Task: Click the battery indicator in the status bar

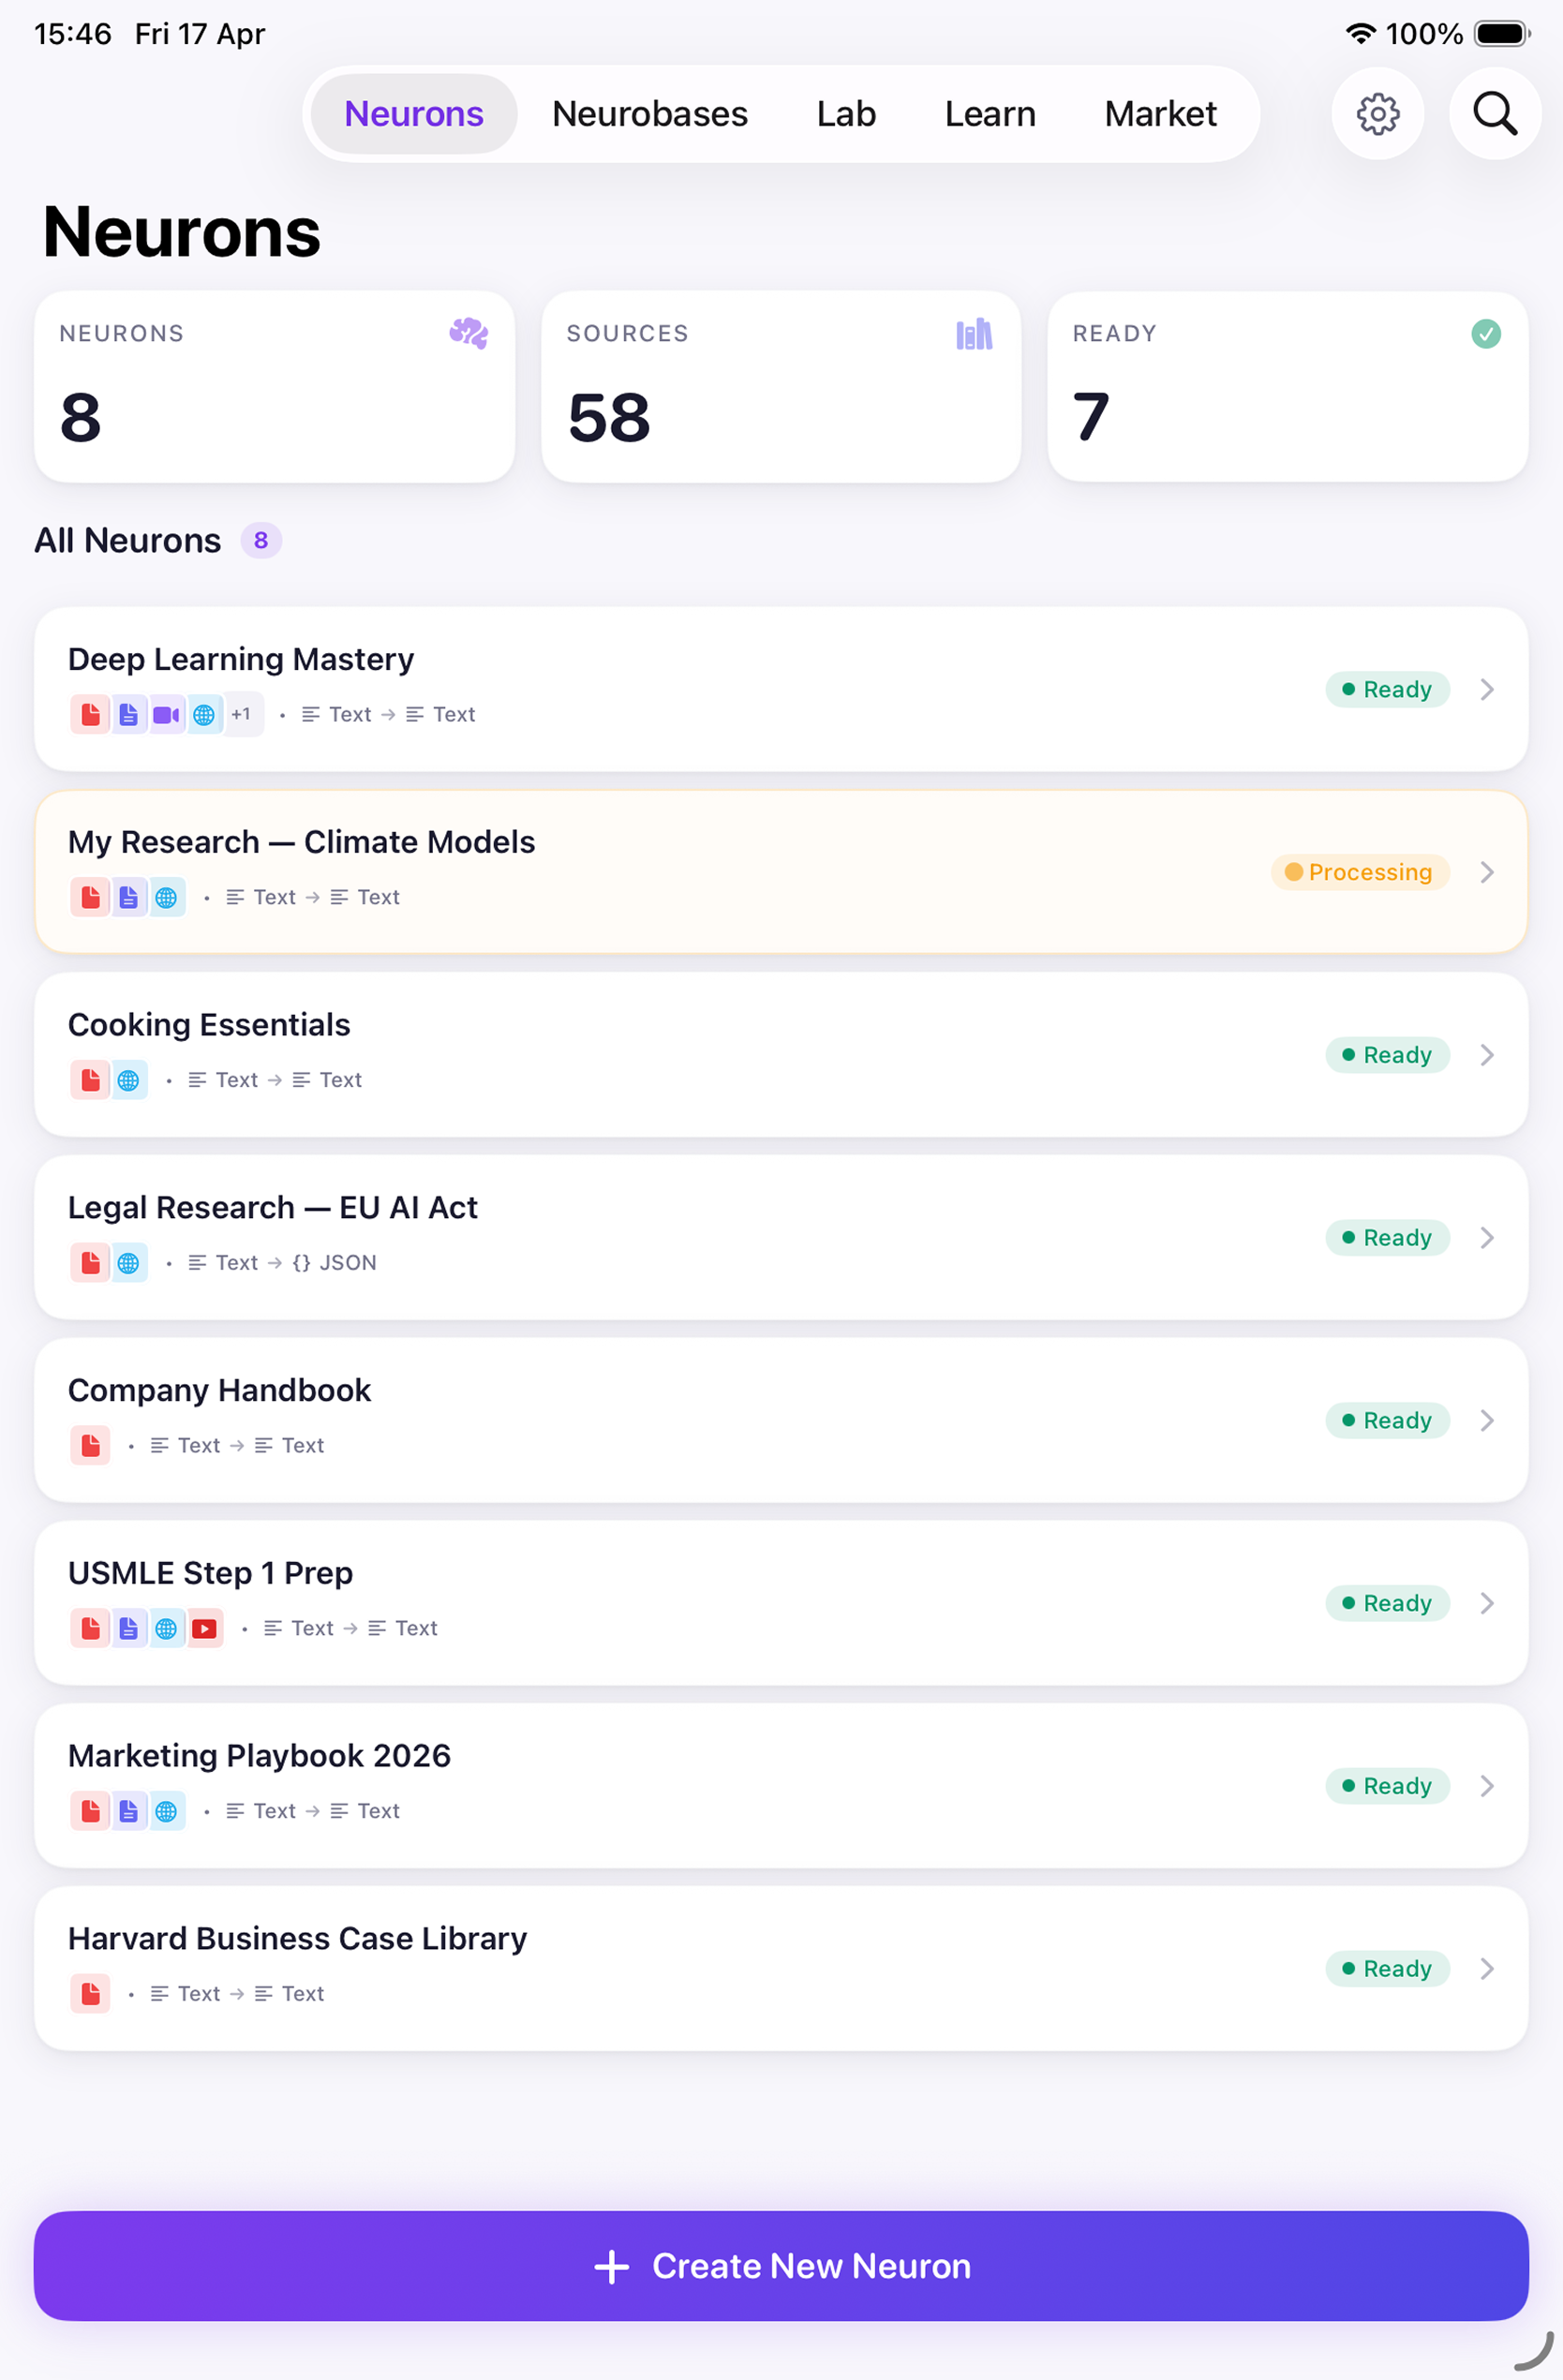Action: tap(1502, 33)
